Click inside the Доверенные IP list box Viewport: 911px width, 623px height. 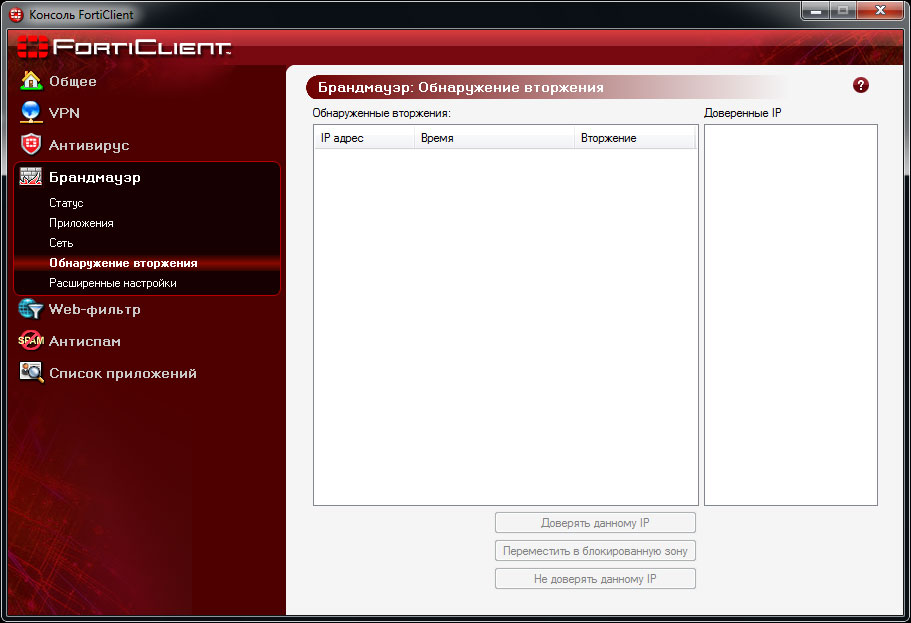791,314
